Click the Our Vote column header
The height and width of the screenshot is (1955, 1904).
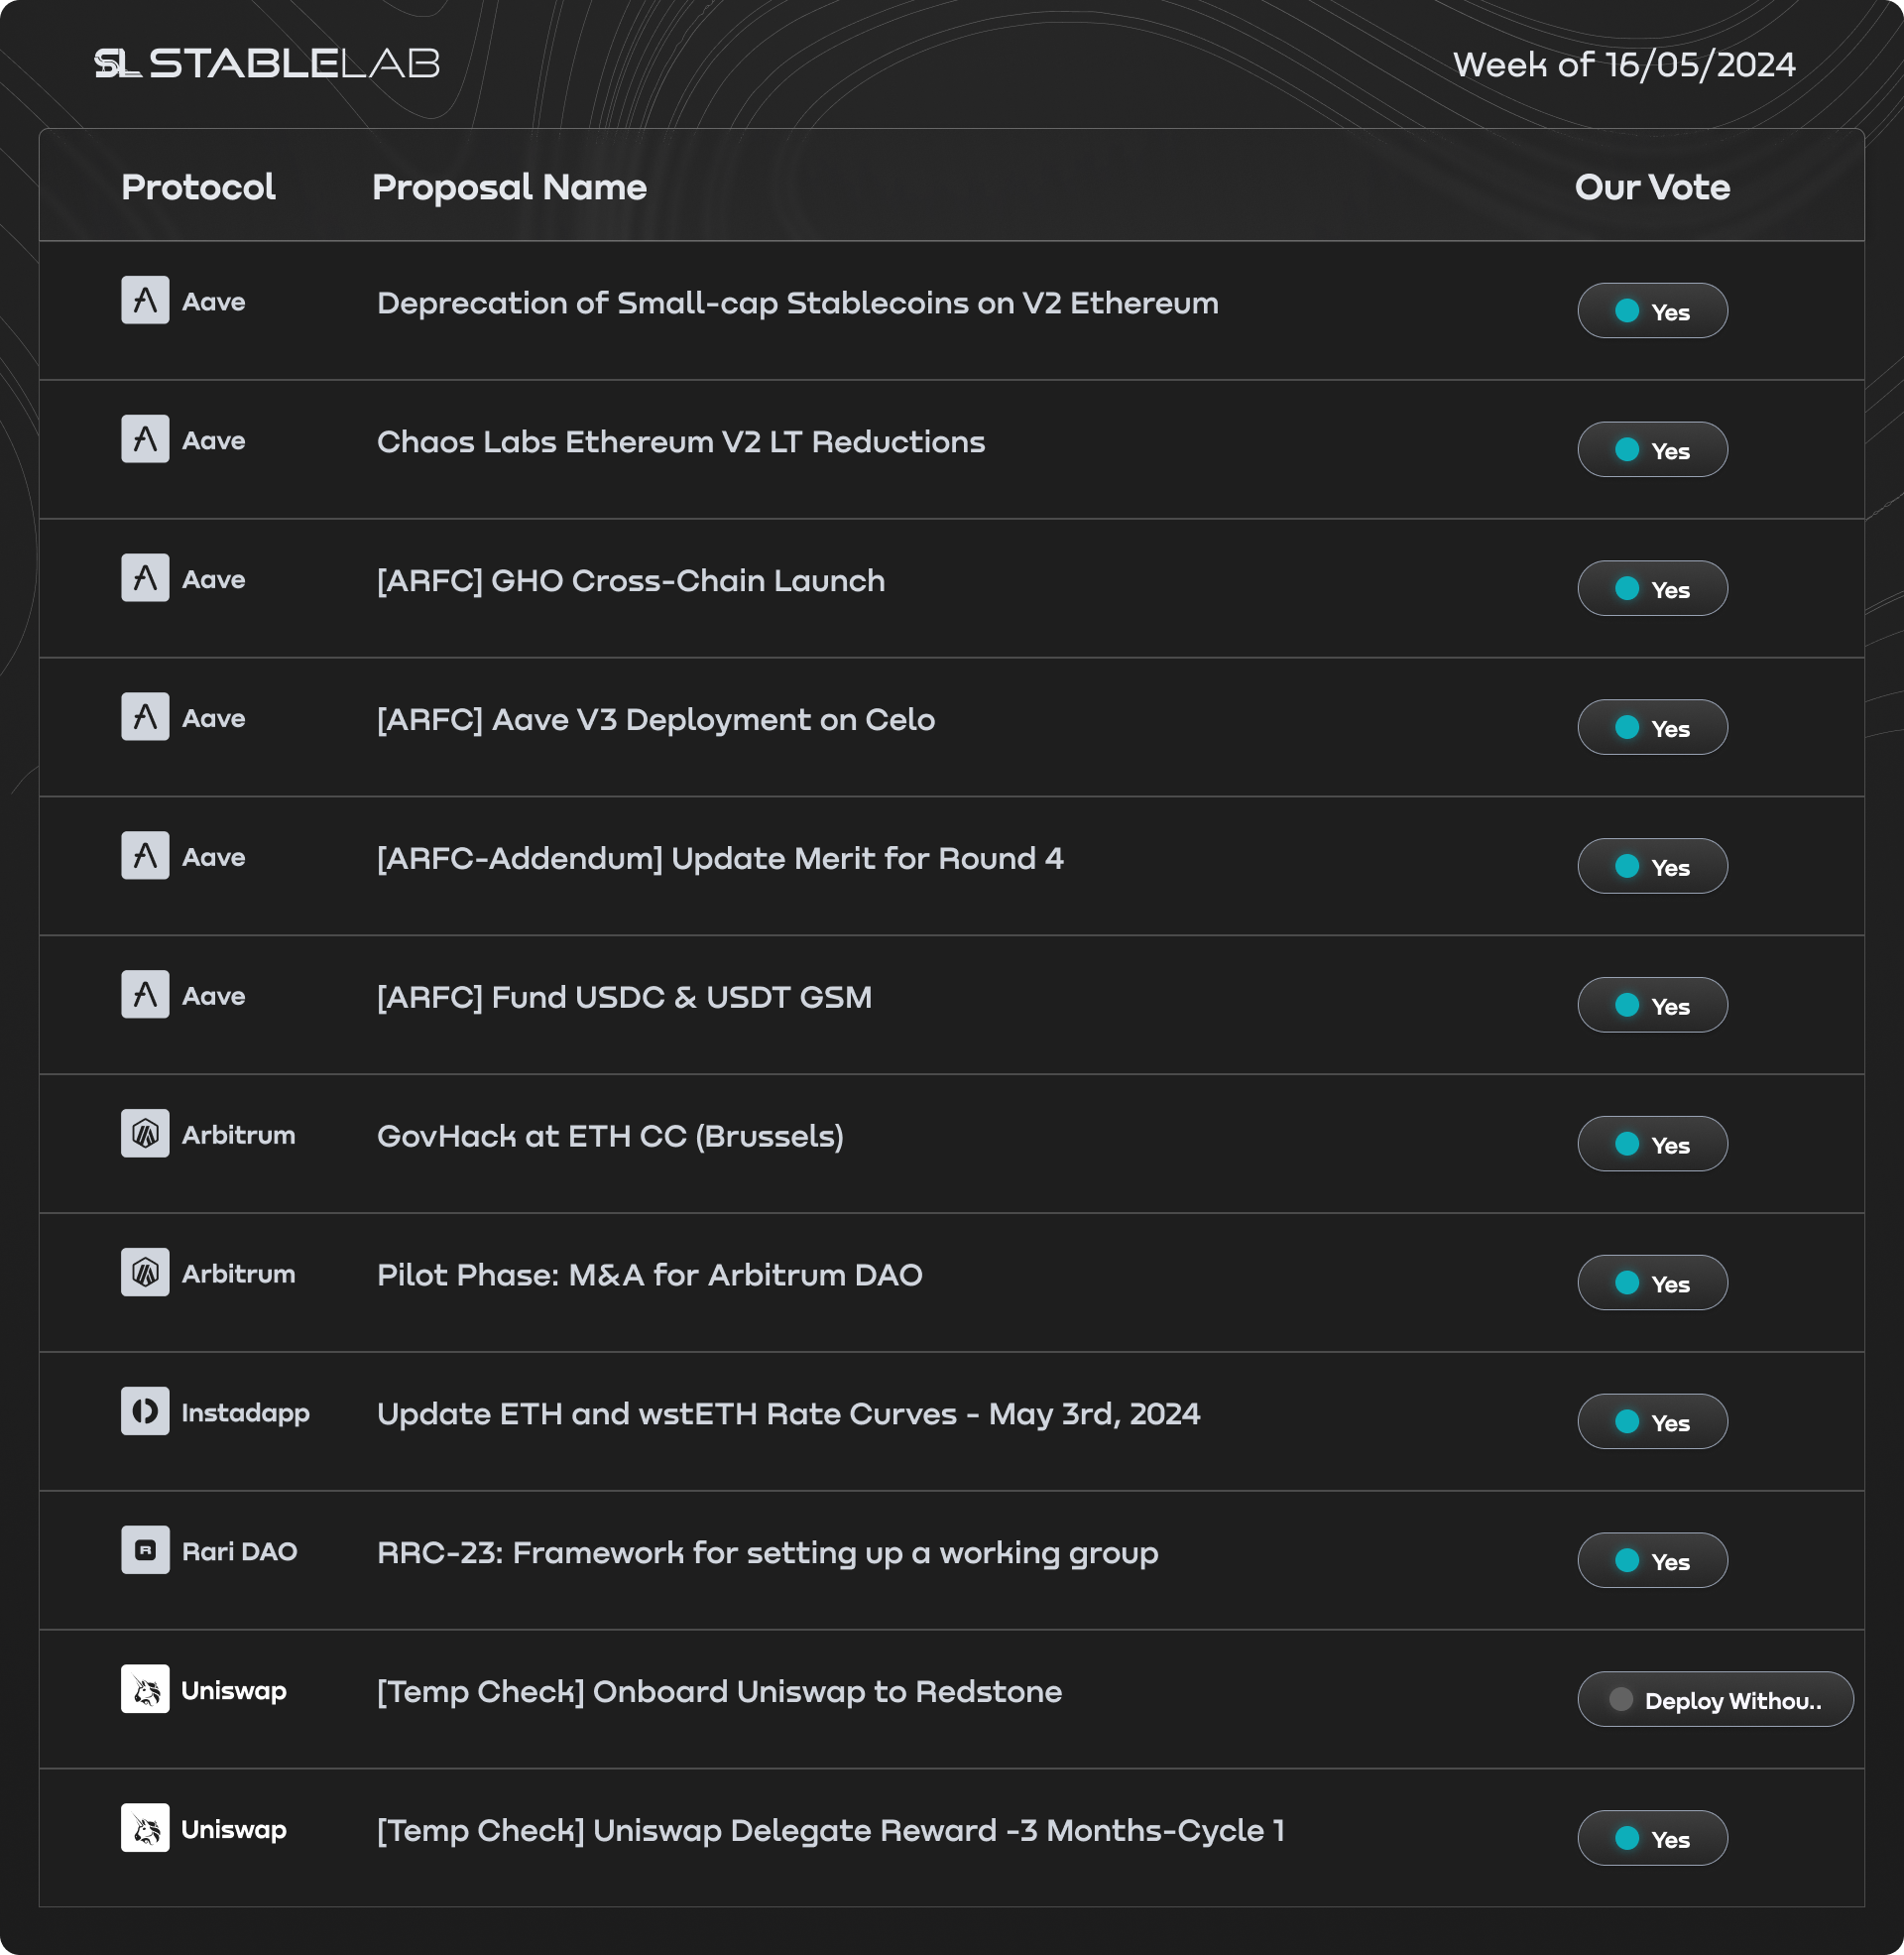click(x=1652, y=188)
